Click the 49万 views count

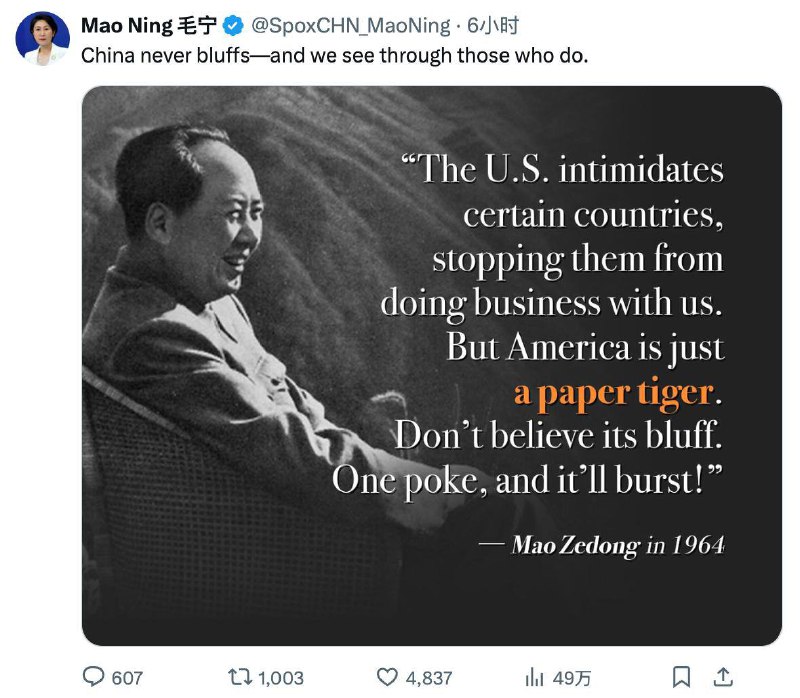(567, 678)
